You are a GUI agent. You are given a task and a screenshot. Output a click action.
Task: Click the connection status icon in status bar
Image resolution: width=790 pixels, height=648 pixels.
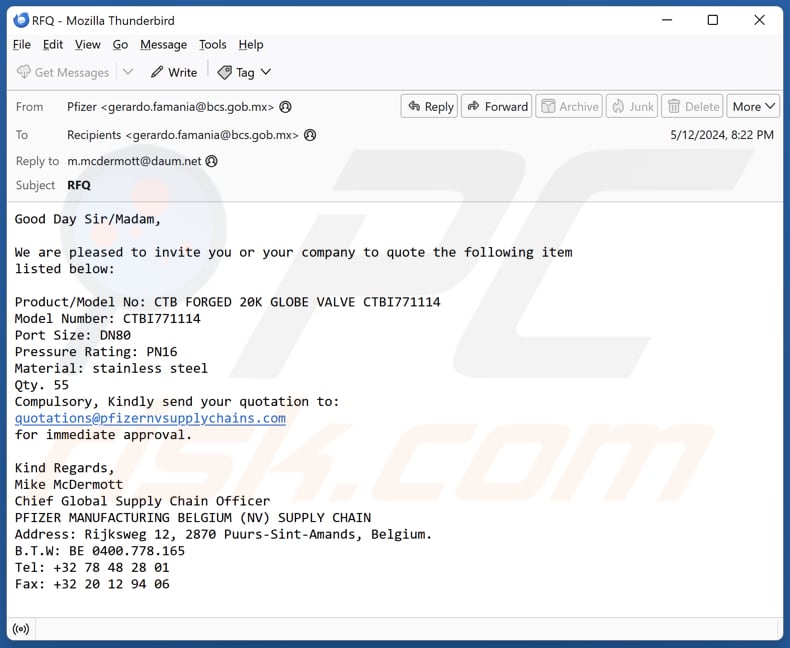20,629
